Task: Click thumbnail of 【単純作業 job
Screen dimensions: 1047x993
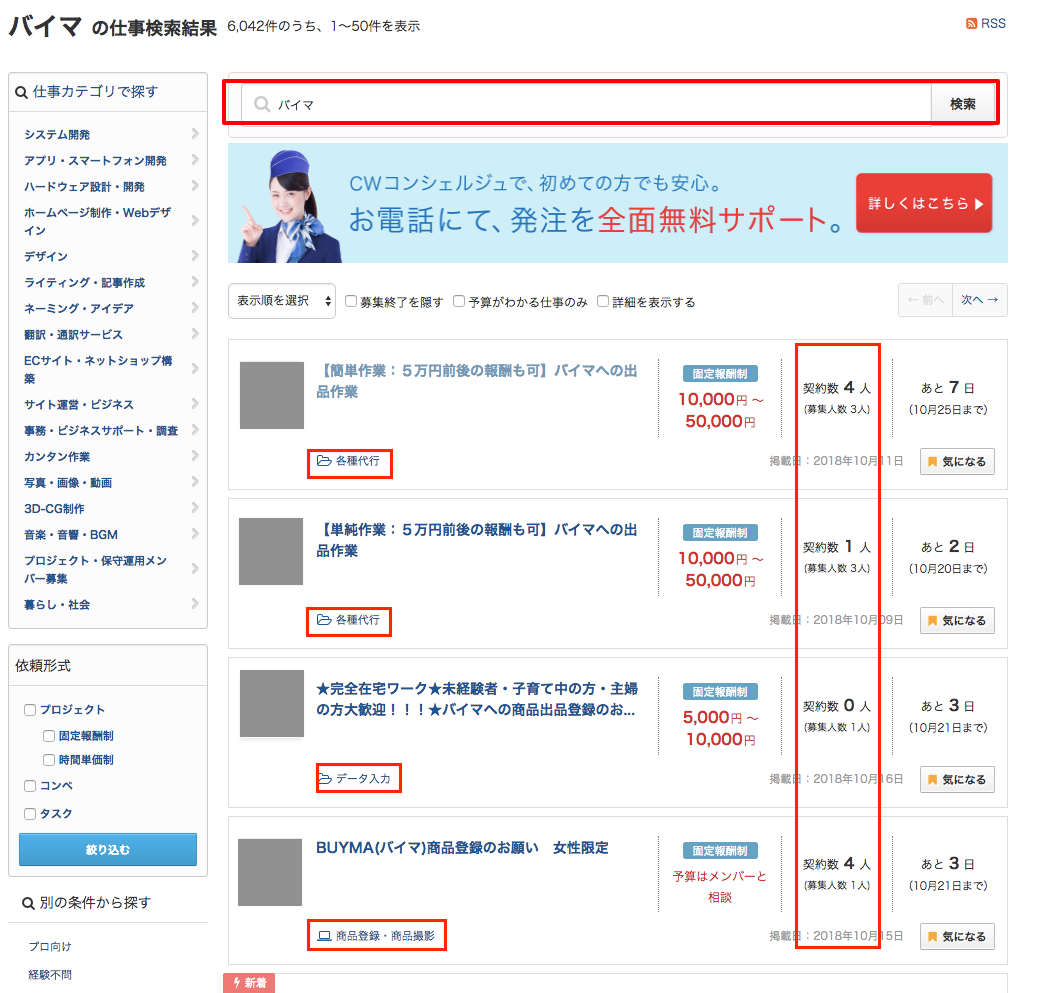Action: 271,552
